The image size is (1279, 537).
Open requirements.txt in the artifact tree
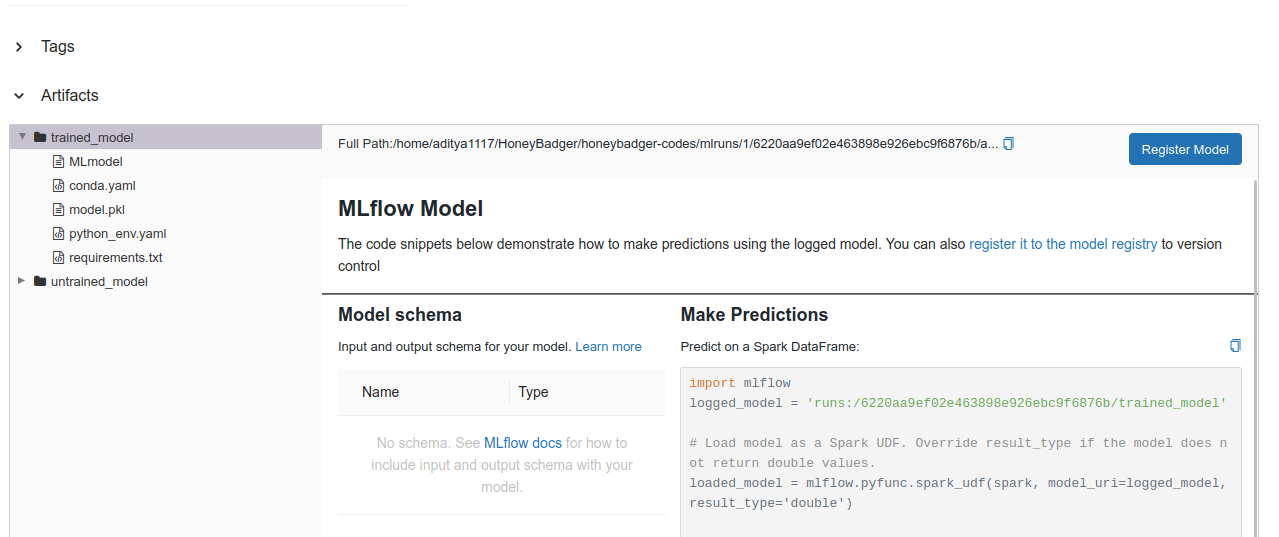click(115, 257)
